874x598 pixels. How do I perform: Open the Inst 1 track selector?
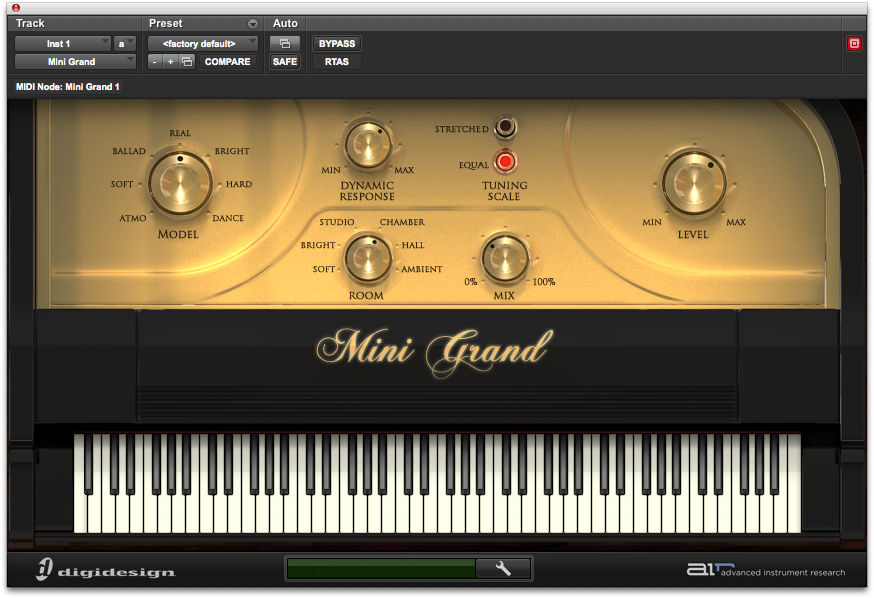tap(63, 43)
